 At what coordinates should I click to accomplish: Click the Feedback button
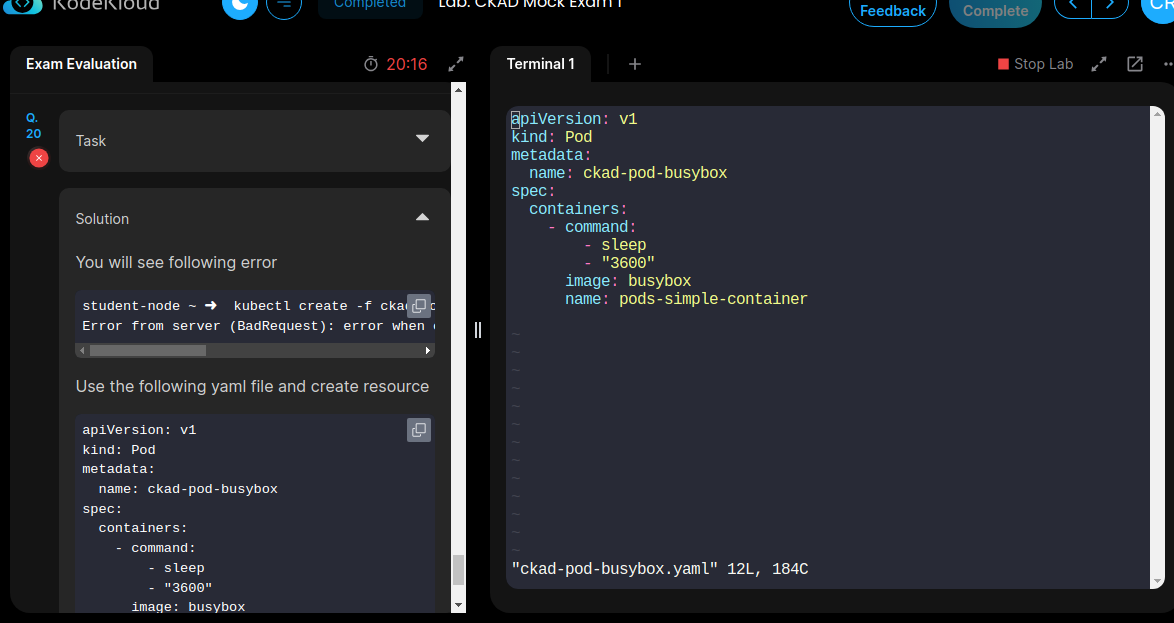coord(892,10)
